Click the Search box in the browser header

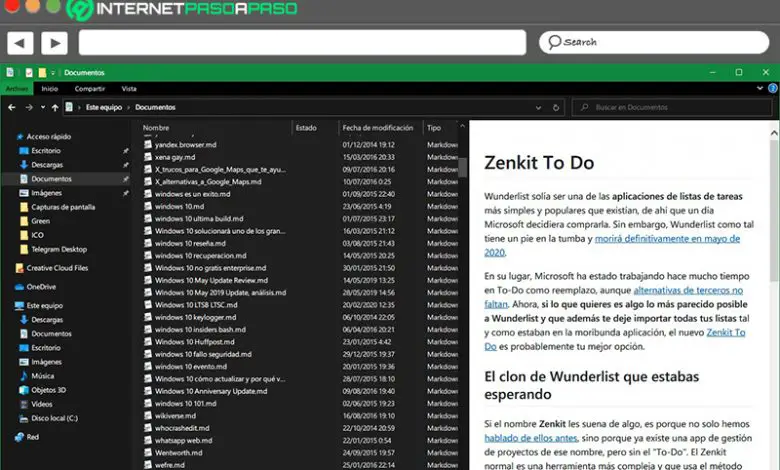(x=654, y=42)
